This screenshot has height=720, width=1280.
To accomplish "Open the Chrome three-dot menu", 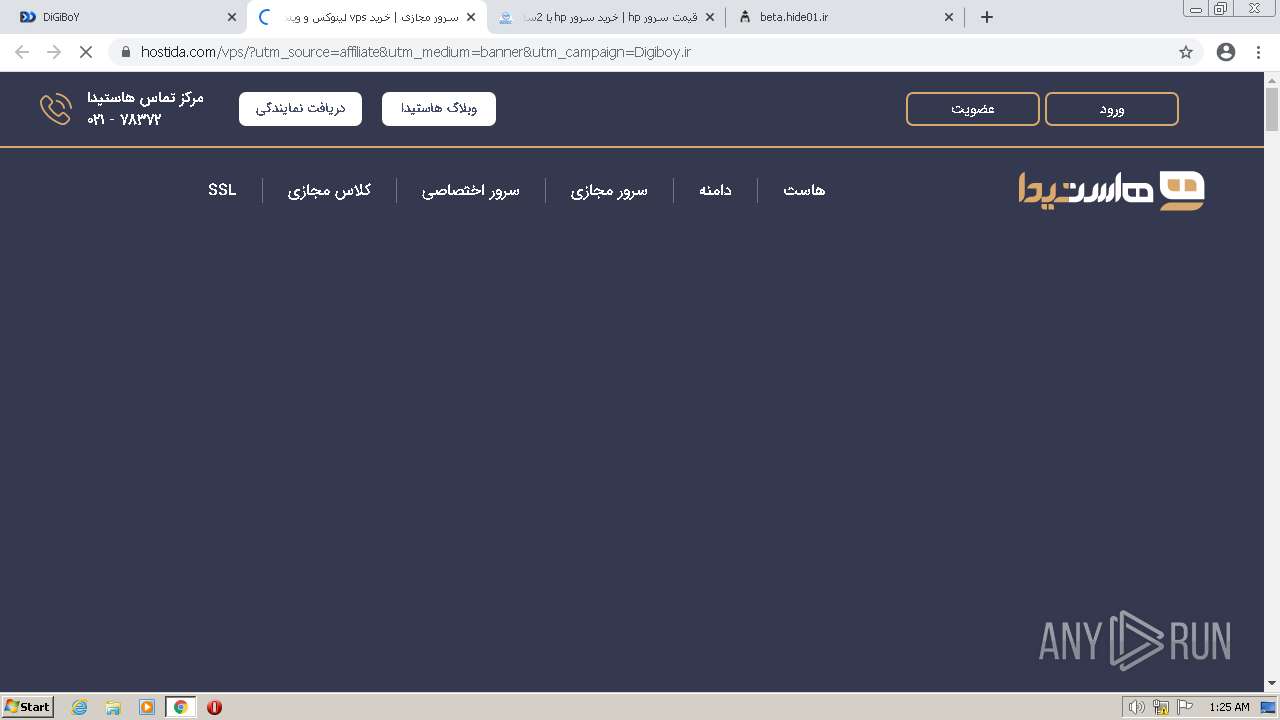I will [x=1258, y=52].
